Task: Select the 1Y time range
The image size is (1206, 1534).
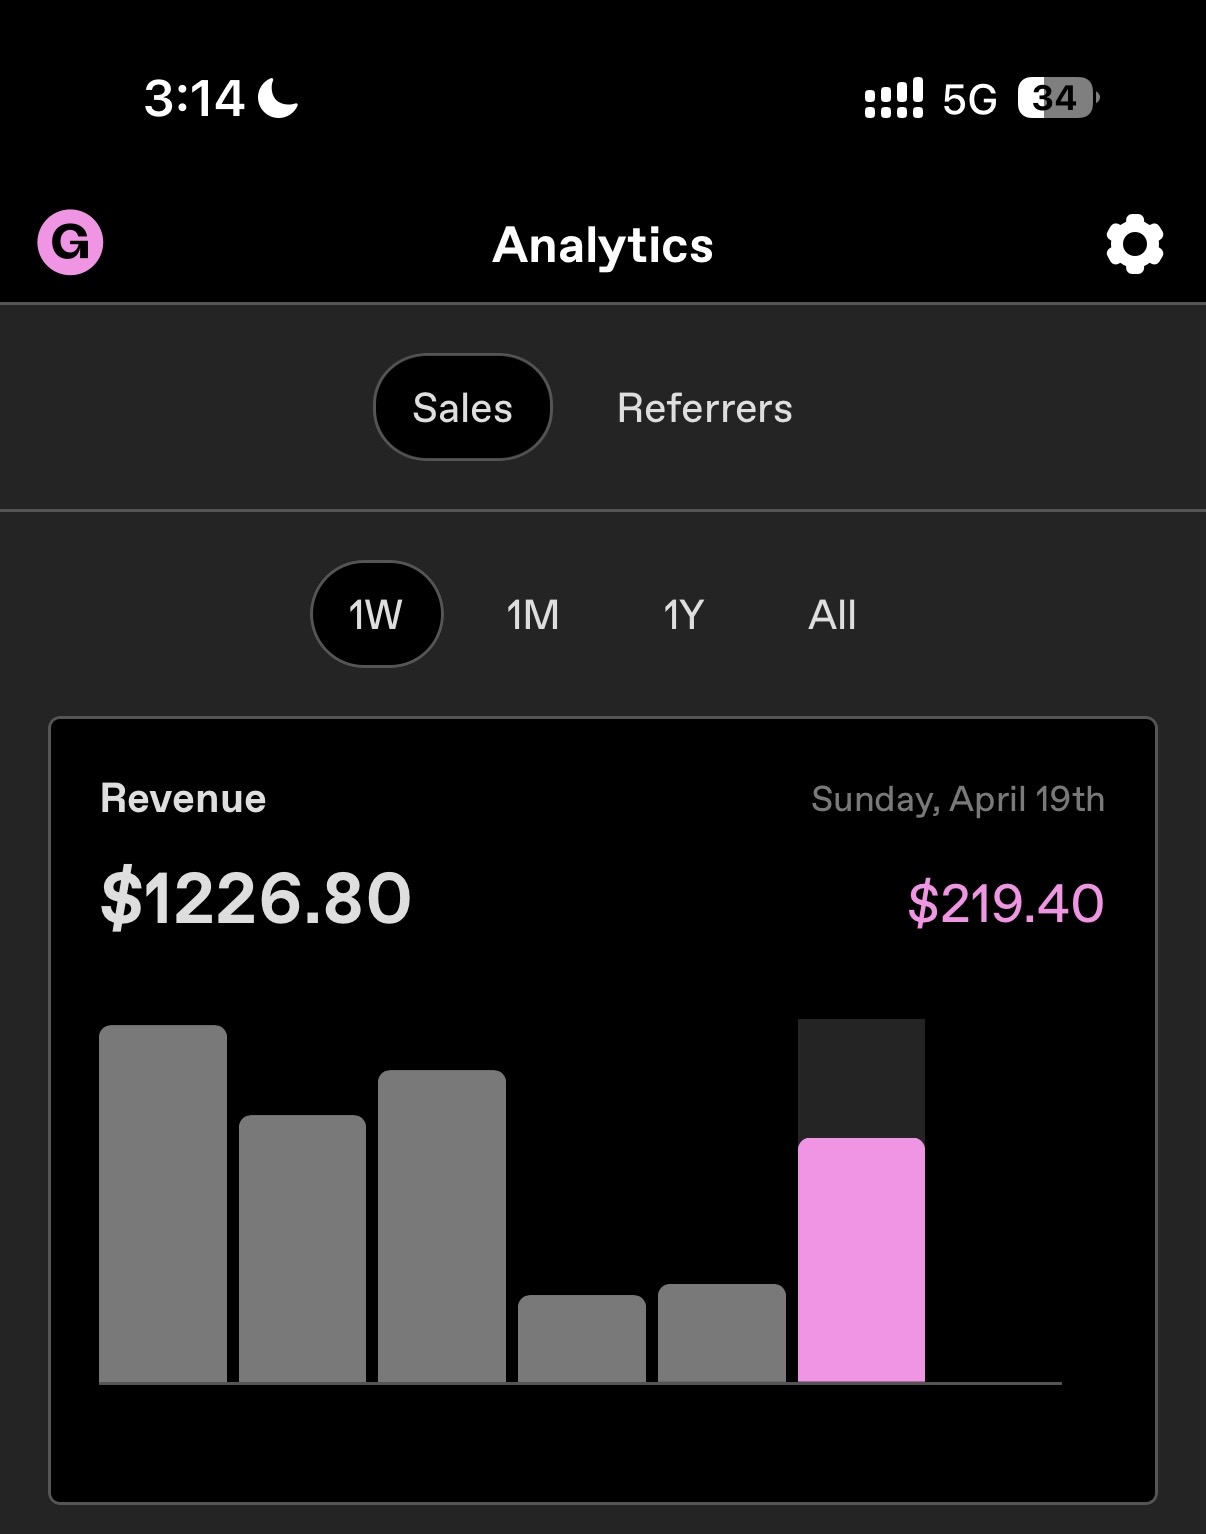Action: coord(683,614)
